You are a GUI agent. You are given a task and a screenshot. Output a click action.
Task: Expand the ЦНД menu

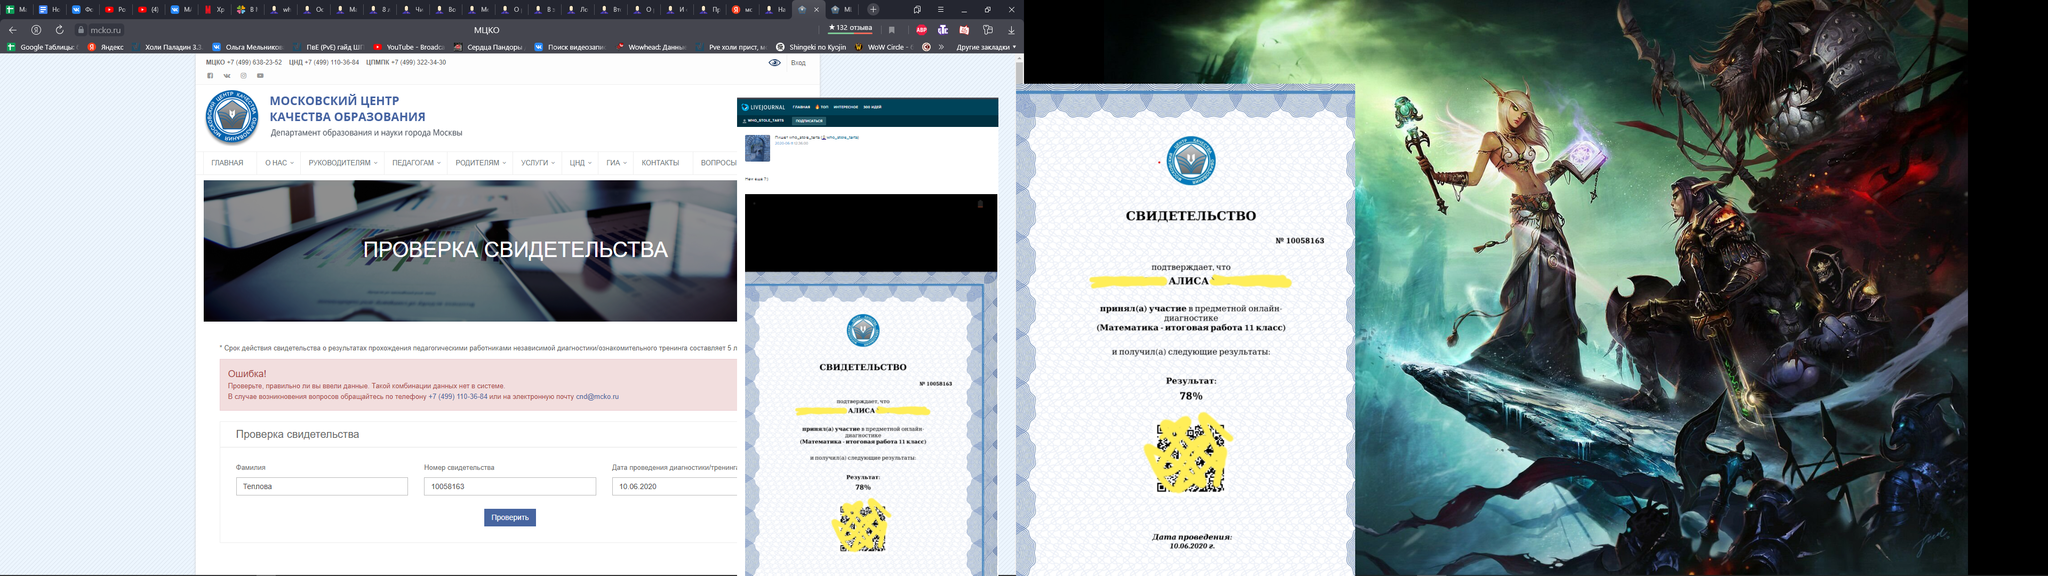click(581, 163)
